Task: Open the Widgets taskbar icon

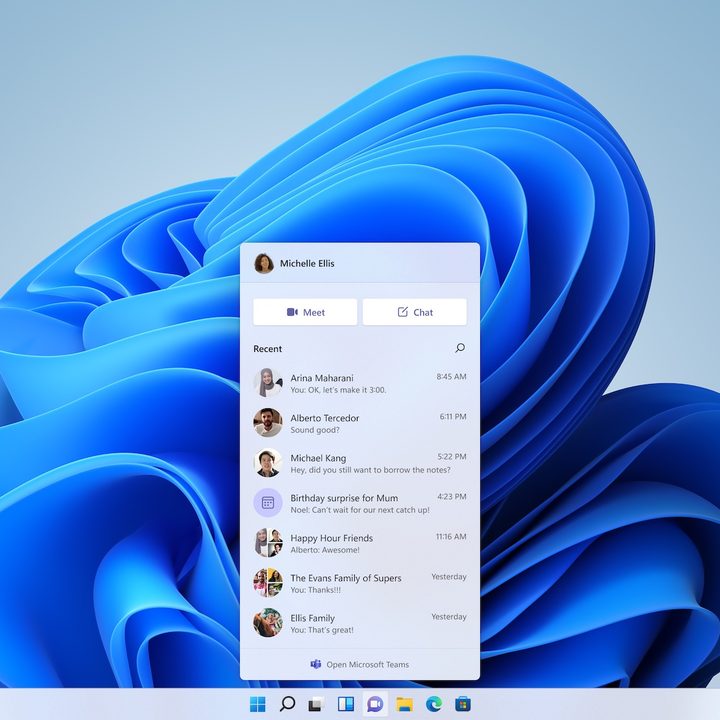Action: click(346, 703)
